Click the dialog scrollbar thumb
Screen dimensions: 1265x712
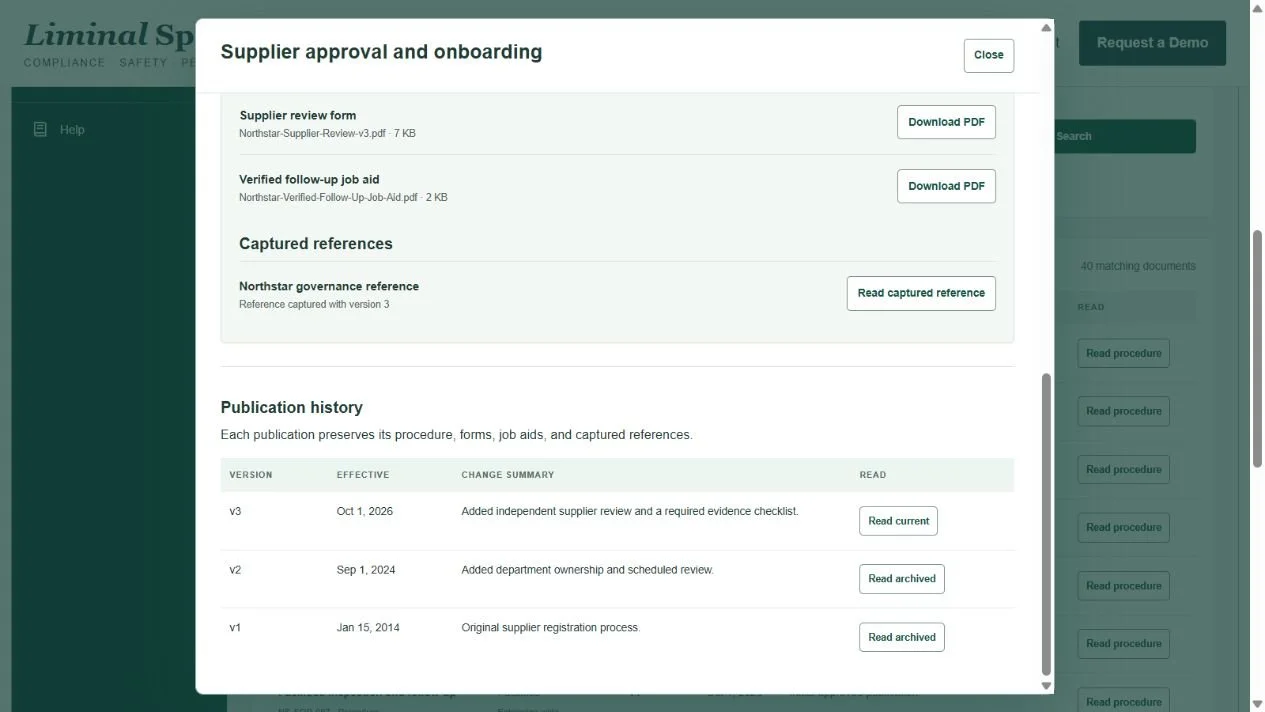(1046, 525)
